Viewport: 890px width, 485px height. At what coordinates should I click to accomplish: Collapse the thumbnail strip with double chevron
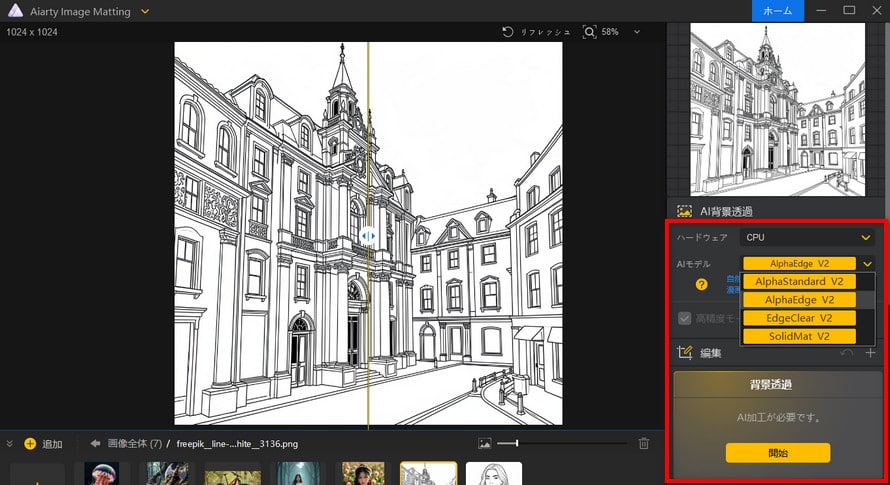[x=10, y=444]
